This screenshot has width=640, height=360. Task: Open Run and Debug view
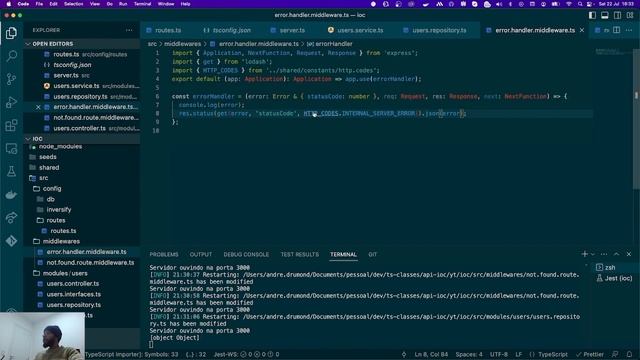[11, 102]
